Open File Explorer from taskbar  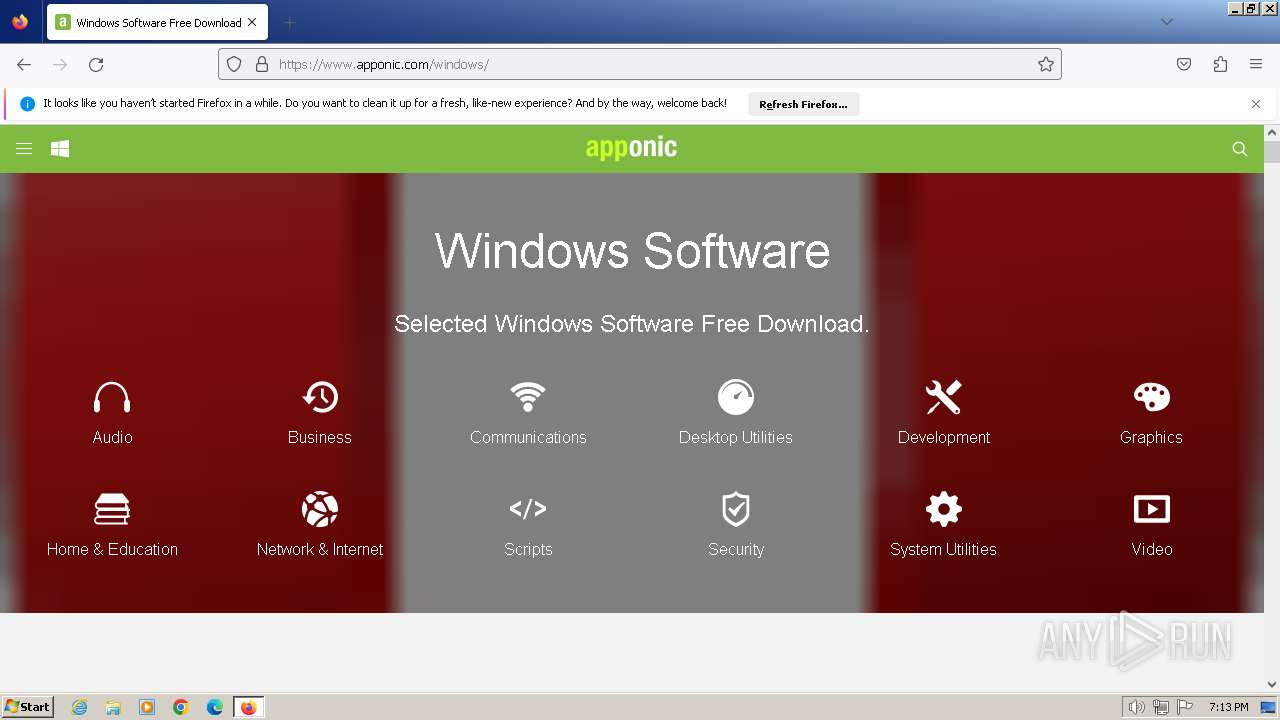(x=113, y=707)
